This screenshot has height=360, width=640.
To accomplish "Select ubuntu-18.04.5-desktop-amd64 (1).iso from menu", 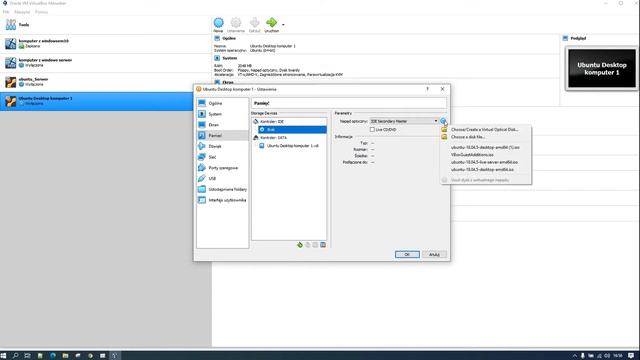I will [485, 147].
